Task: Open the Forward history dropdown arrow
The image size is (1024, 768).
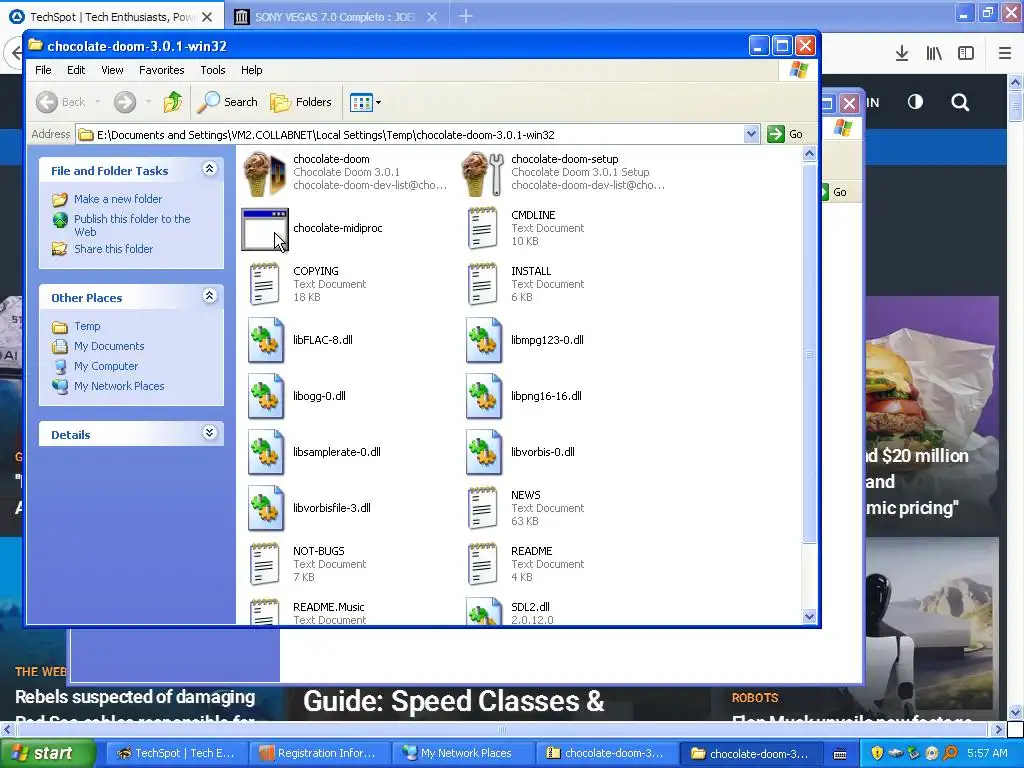Action: point(148,102)
